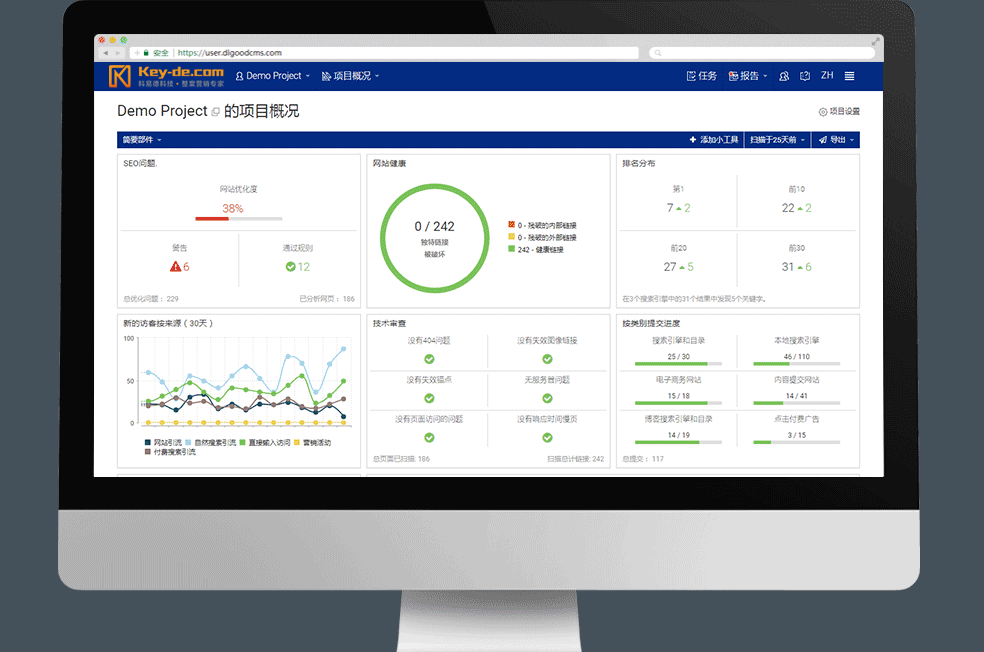Click the 扫描总计链接: 242 text
Image resolution: width=984 pixels, height=652 pixels.
575,459
